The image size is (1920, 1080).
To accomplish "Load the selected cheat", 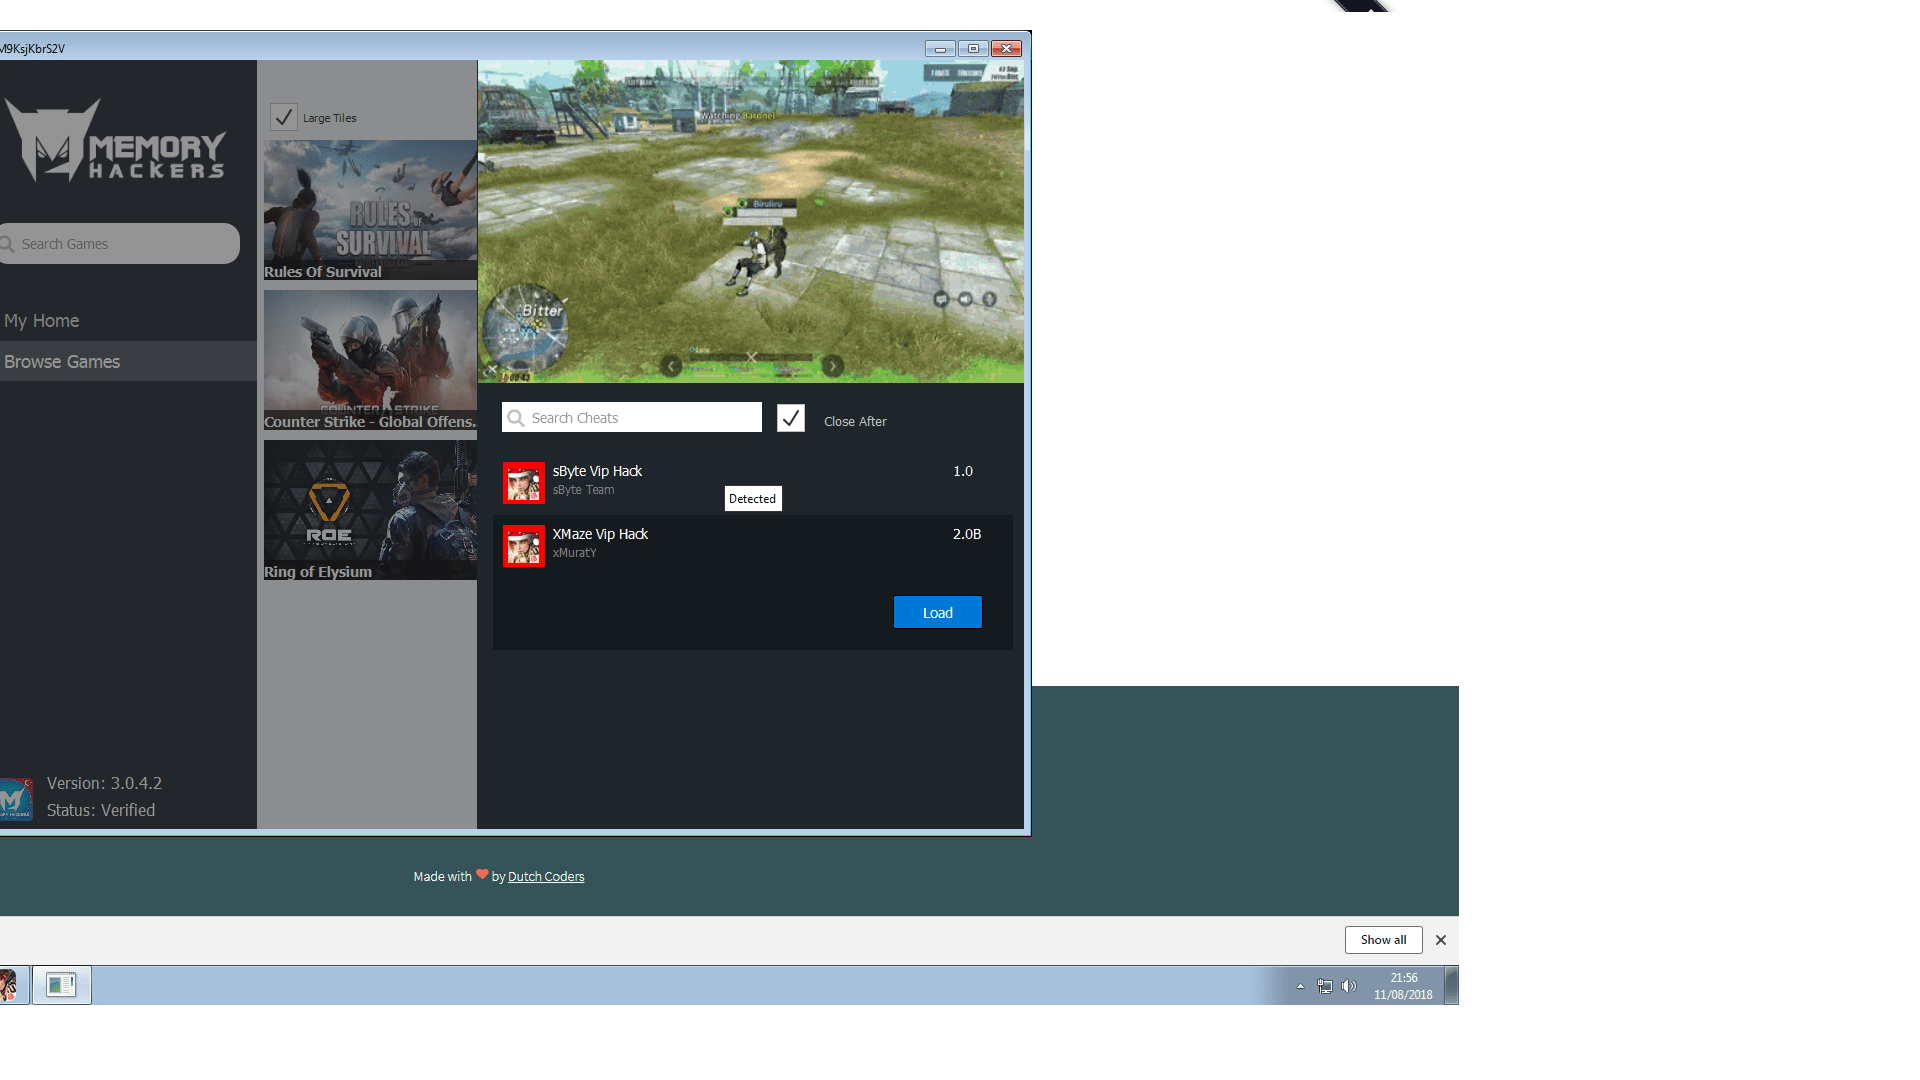I will pyautogui.click(x=938, y=613).
